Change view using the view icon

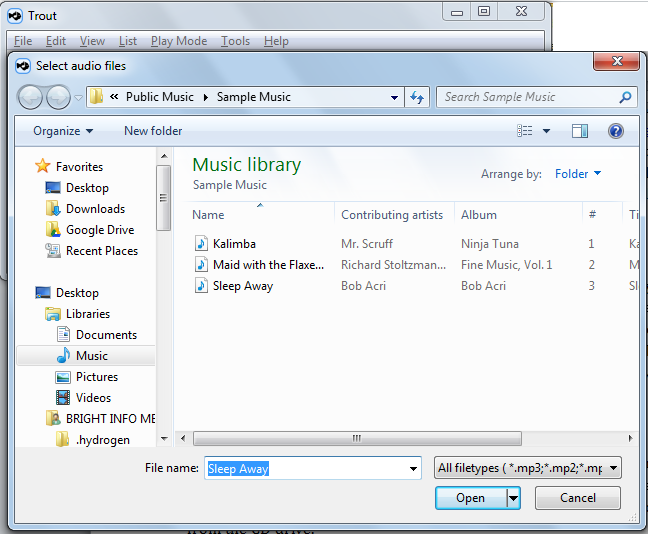tap(524, 131)
